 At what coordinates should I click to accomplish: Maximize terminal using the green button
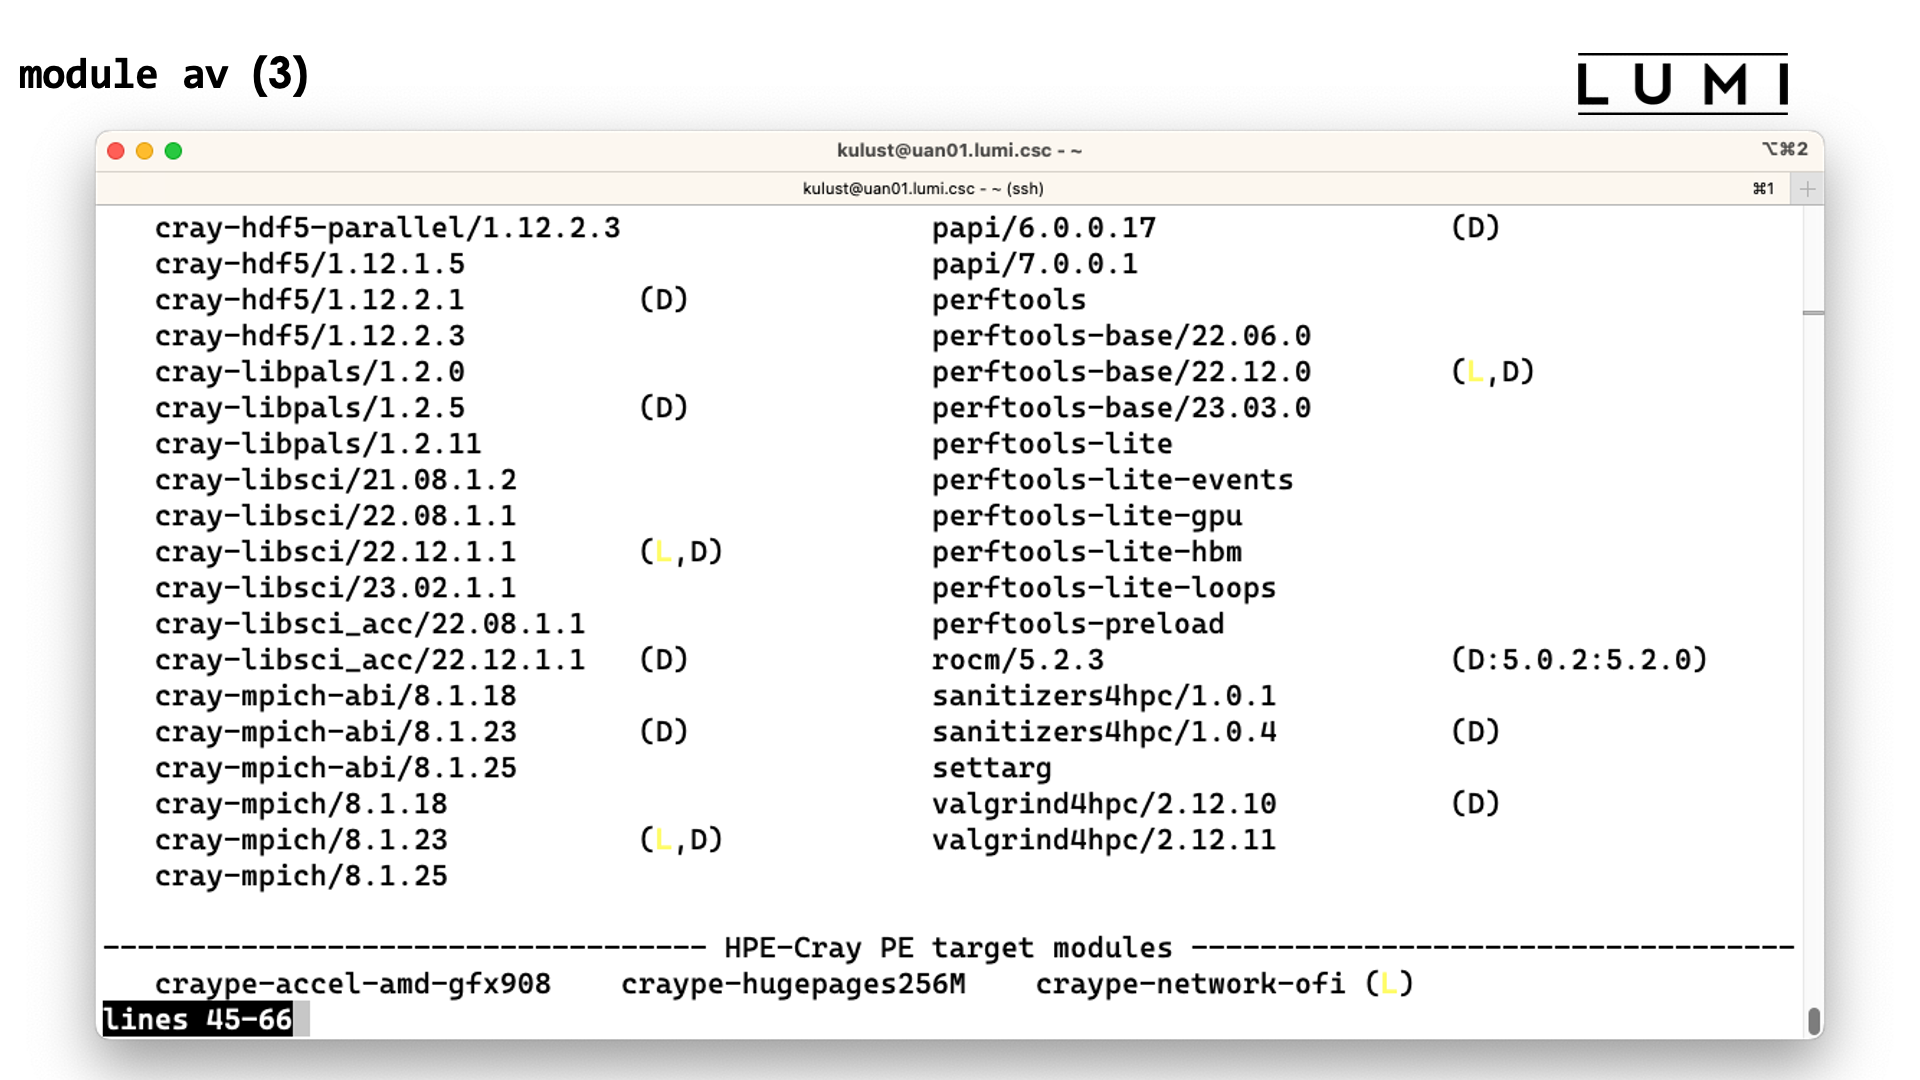(x=174, y=151)
